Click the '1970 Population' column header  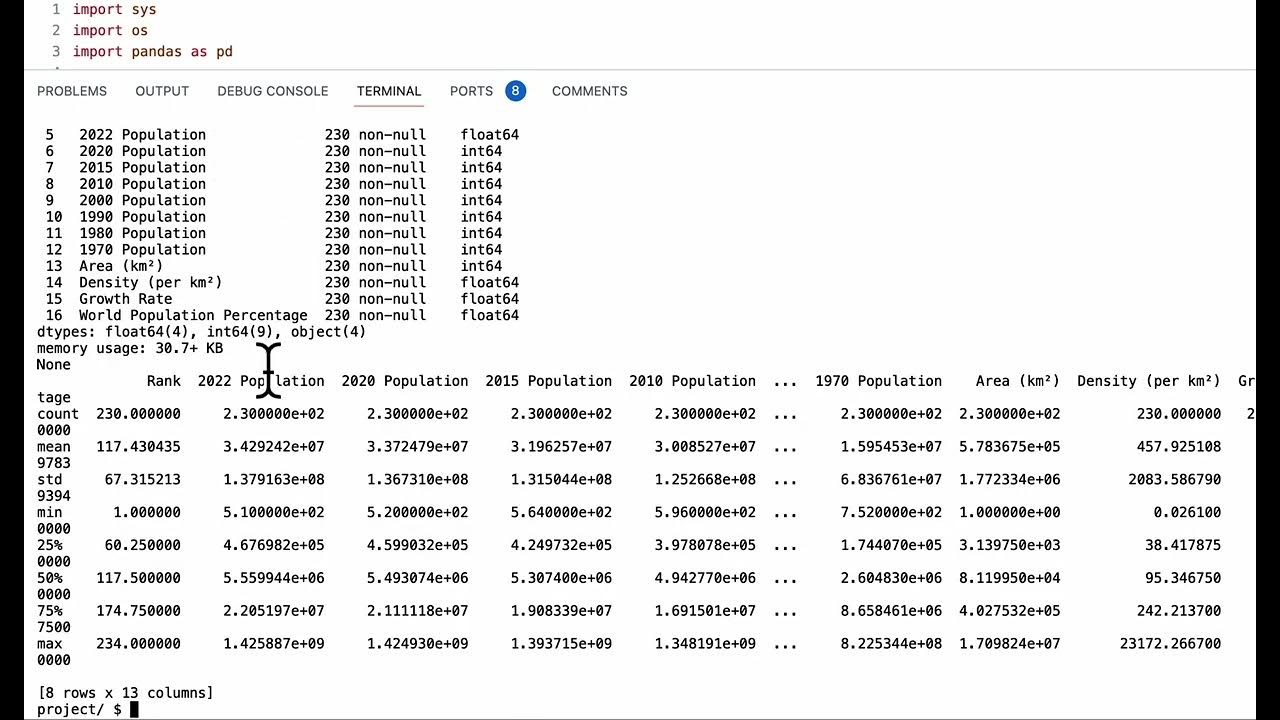(x=878, y=381)
